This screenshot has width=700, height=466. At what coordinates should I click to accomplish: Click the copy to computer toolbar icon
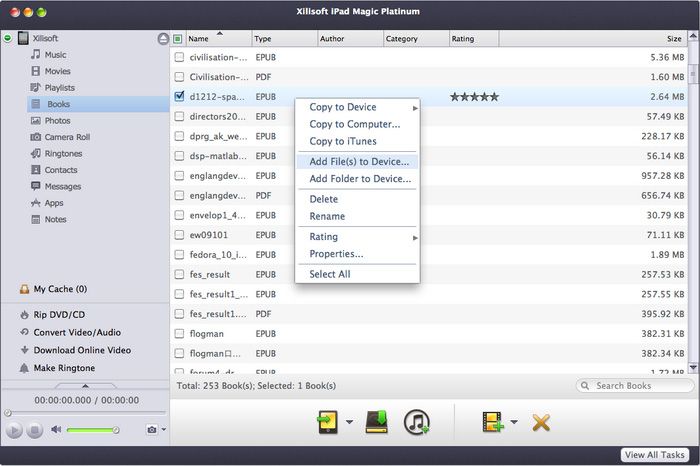click(376, 422)
